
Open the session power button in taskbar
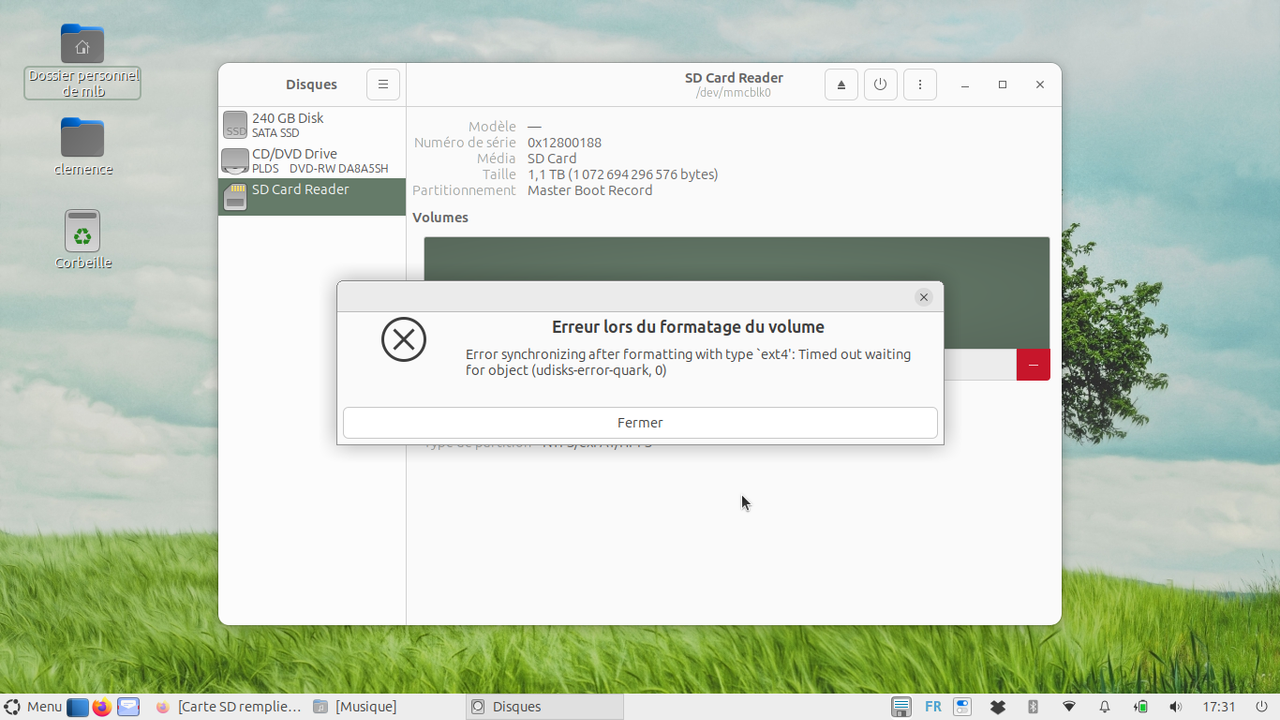(1261, 707)
